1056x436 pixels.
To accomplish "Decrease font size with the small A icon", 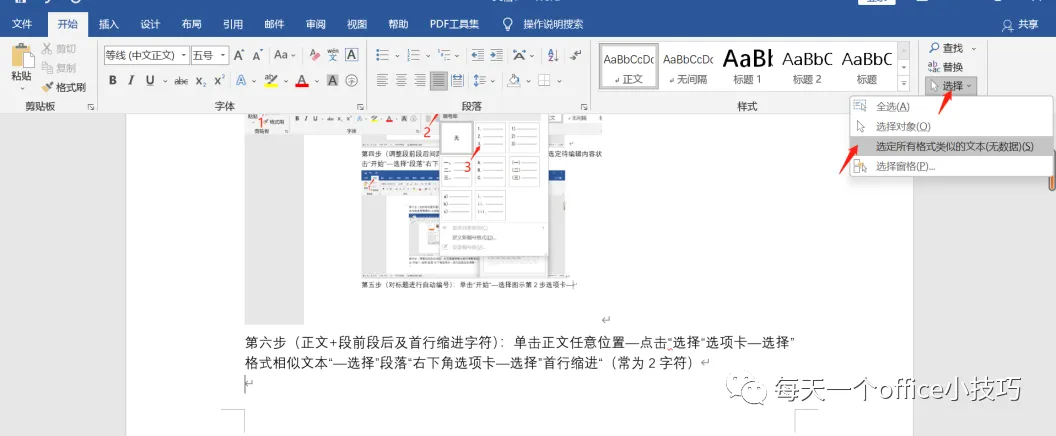I will 257,55.
